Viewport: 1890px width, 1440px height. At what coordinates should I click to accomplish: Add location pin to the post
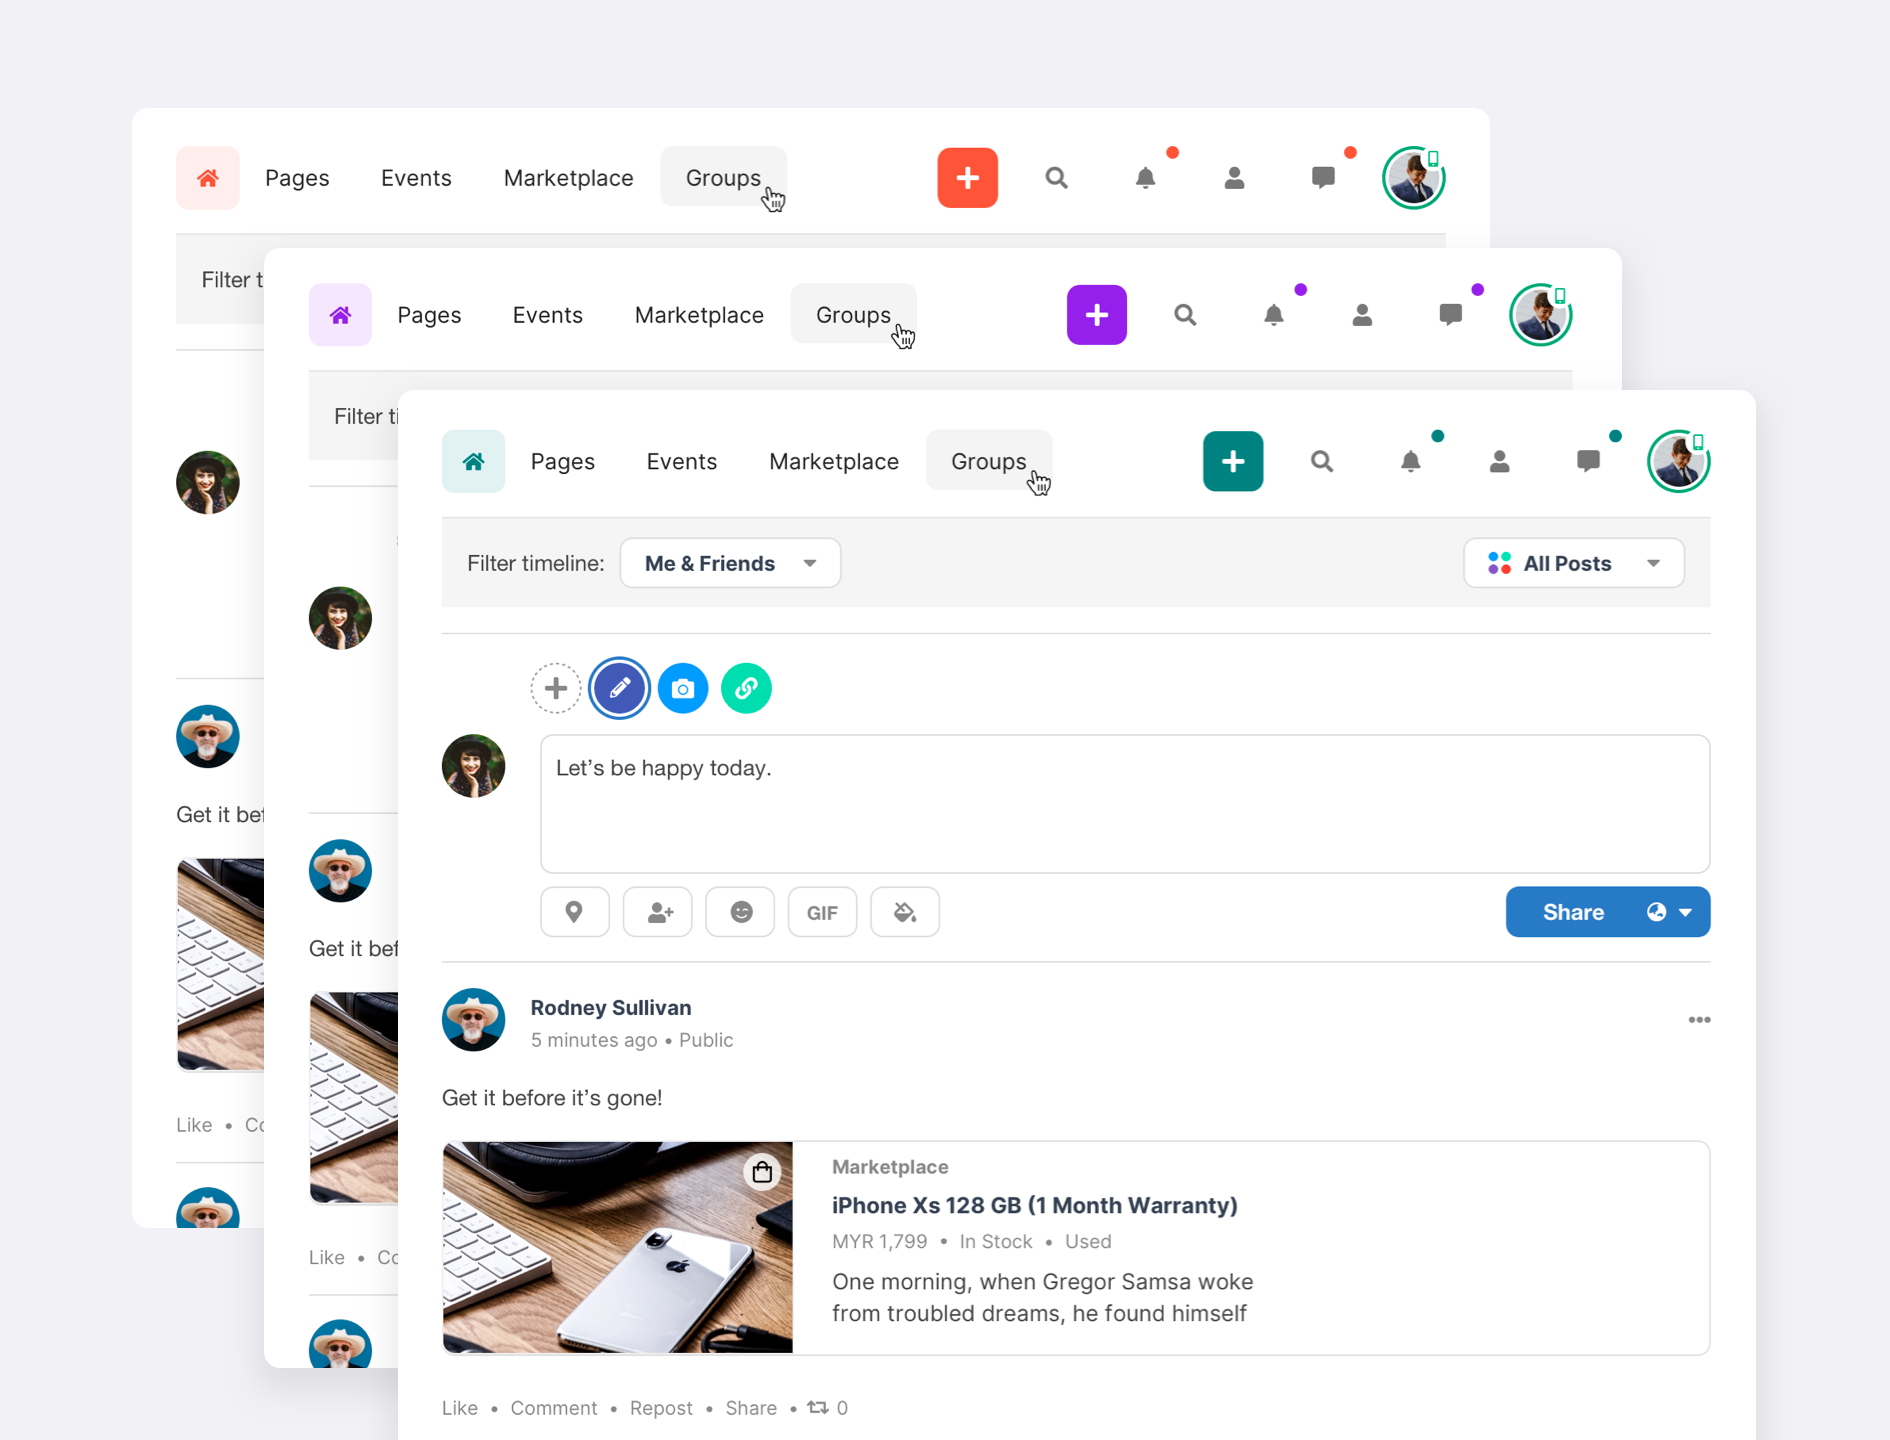tap(574, 912)
